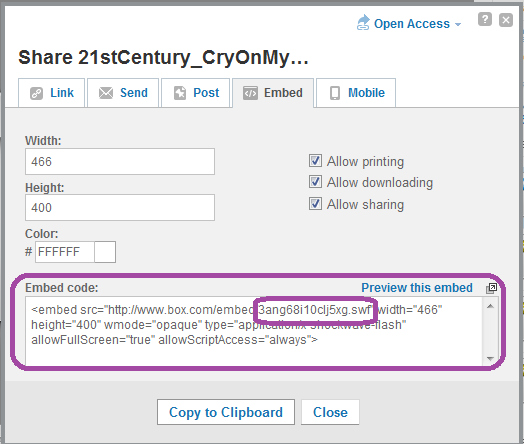Click the chain icon on Link tab
This screenshot has width=524, height=444.
(36, 93)
